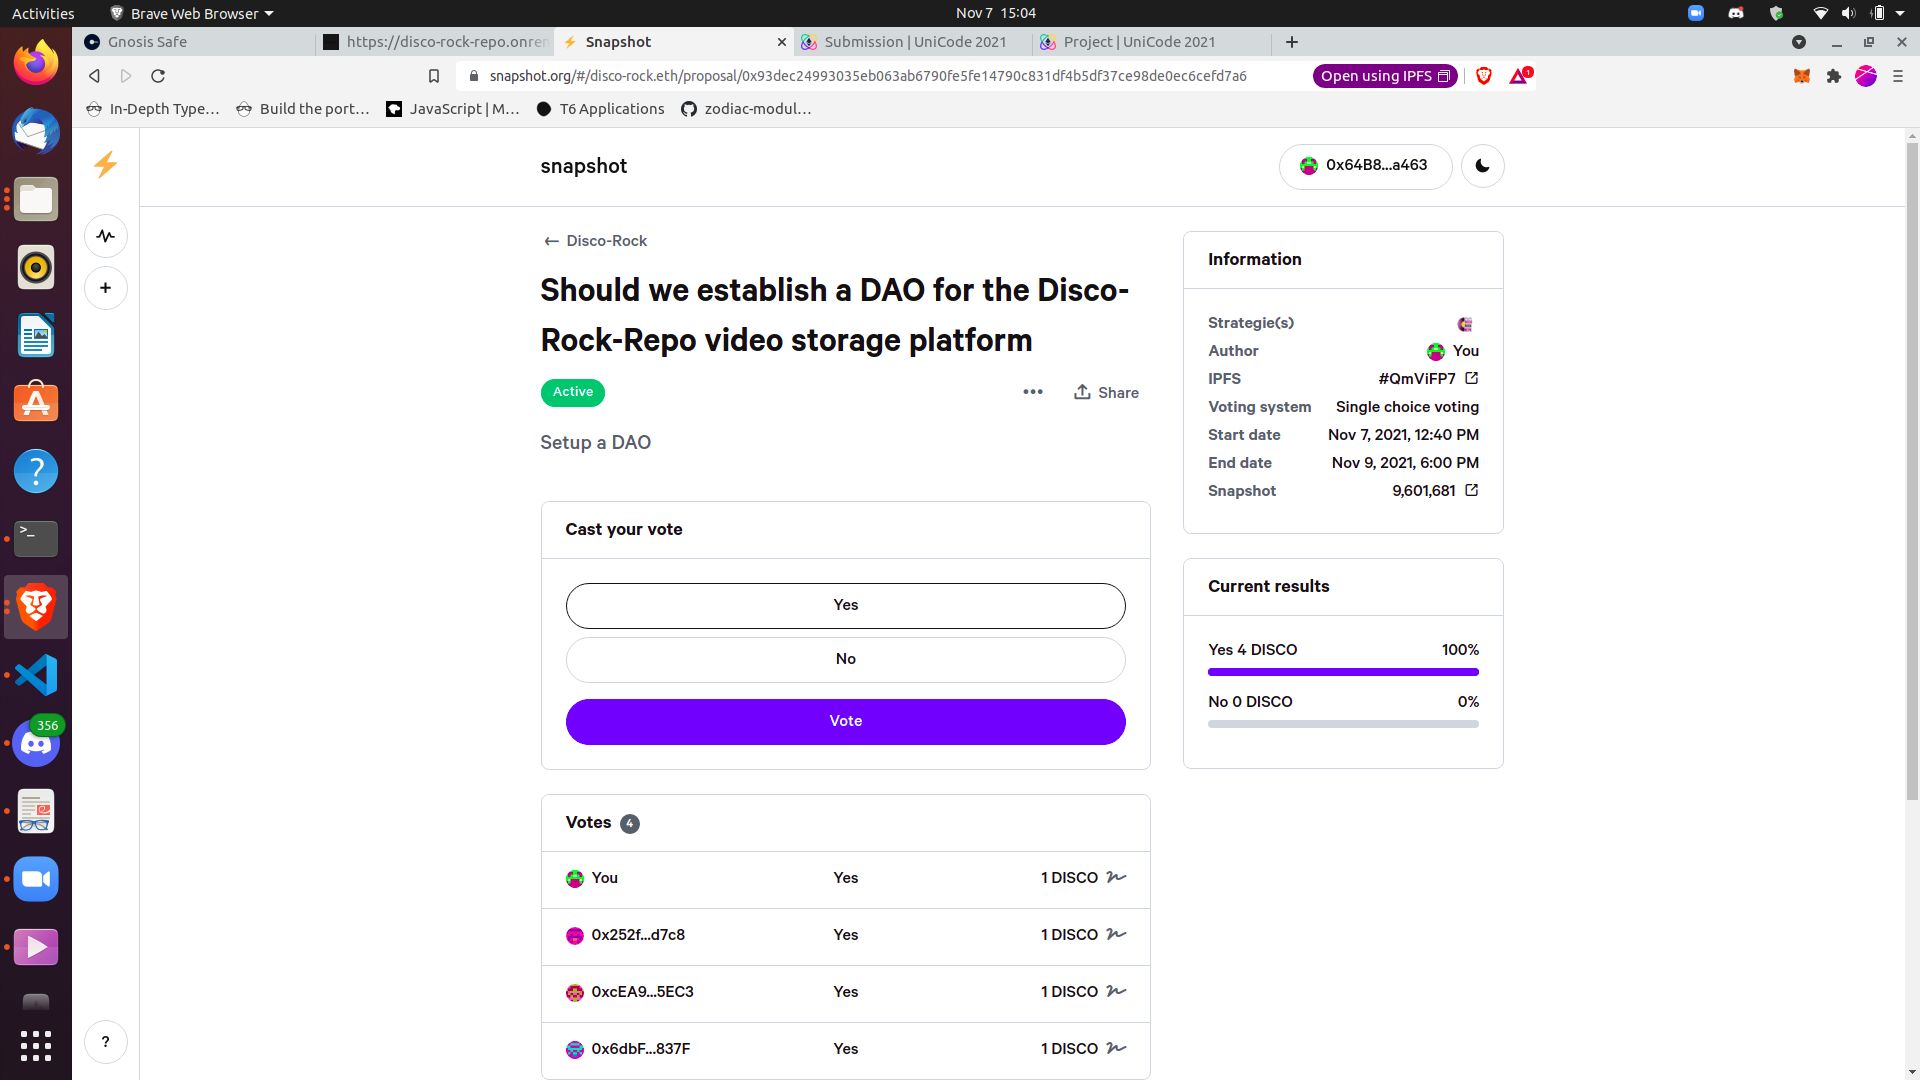
Task: Toggle dark mode with moon icon
Action: [x=1482, y=165]
